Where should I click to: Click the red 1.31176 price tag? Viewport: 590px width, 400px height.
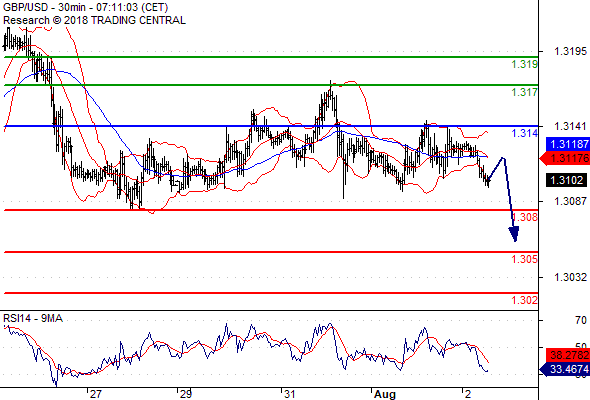coord(565,158)
